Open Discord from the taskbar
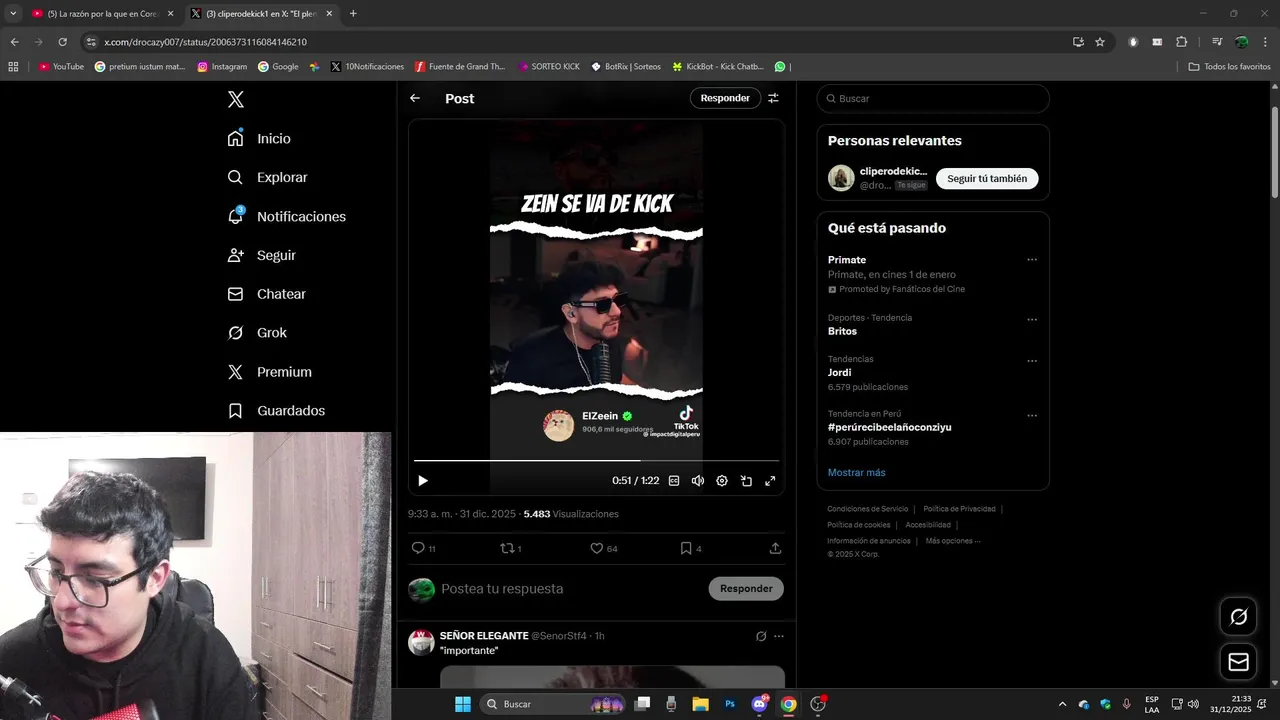The width and height of the screenshot is (1280, 720). 759,704
